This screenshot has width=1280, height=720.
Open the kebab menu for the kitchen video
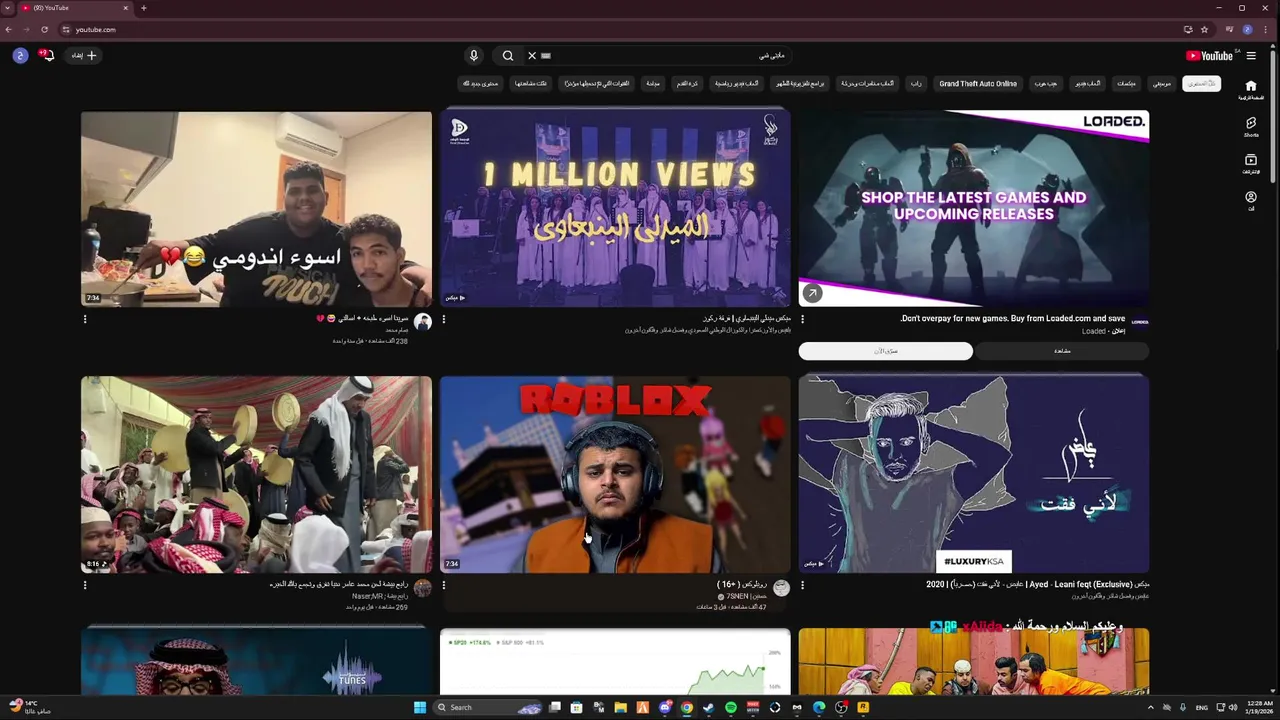click(85, 320)
